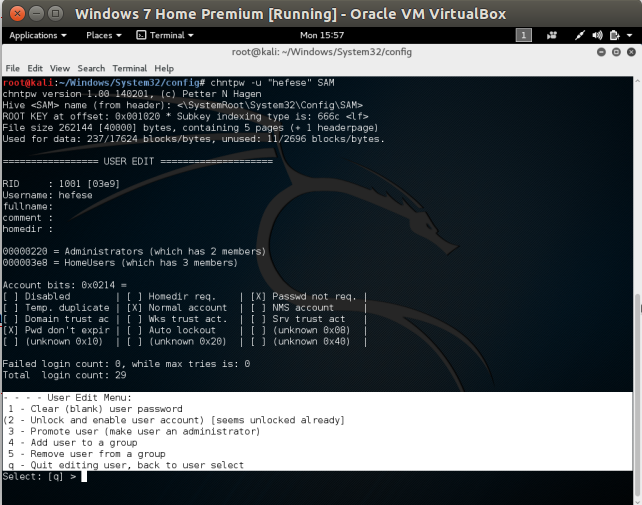Click the battery/power status icon
This screenshot has width=642, height=505.
(x=614, y=35)
